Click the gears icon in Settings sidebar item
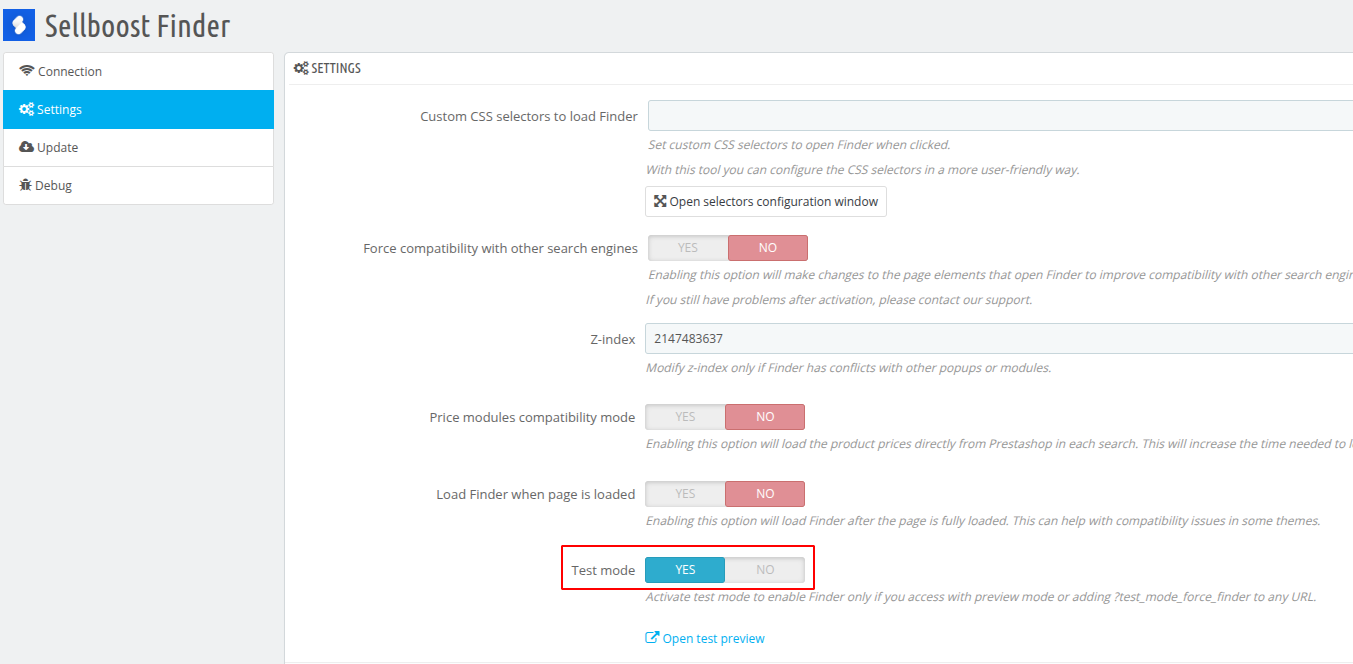 (27, 109)
